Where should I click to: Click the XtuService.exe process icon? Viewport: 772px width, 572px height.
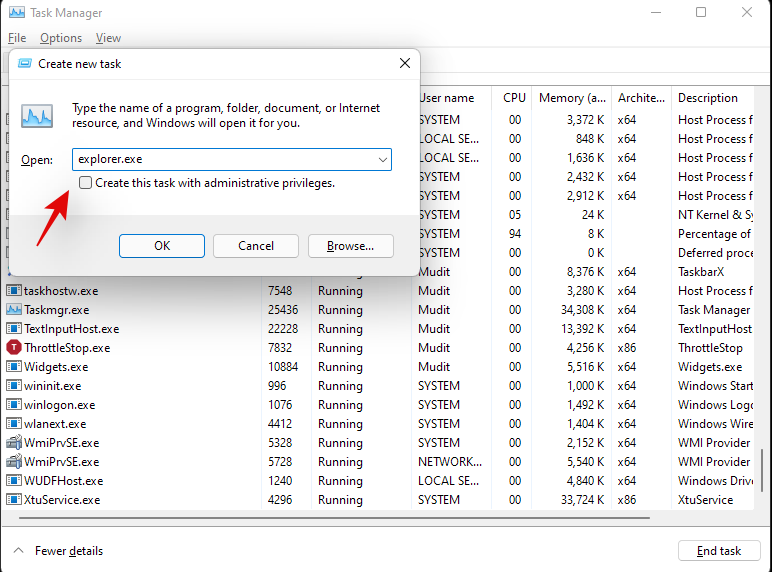point(14,500)
